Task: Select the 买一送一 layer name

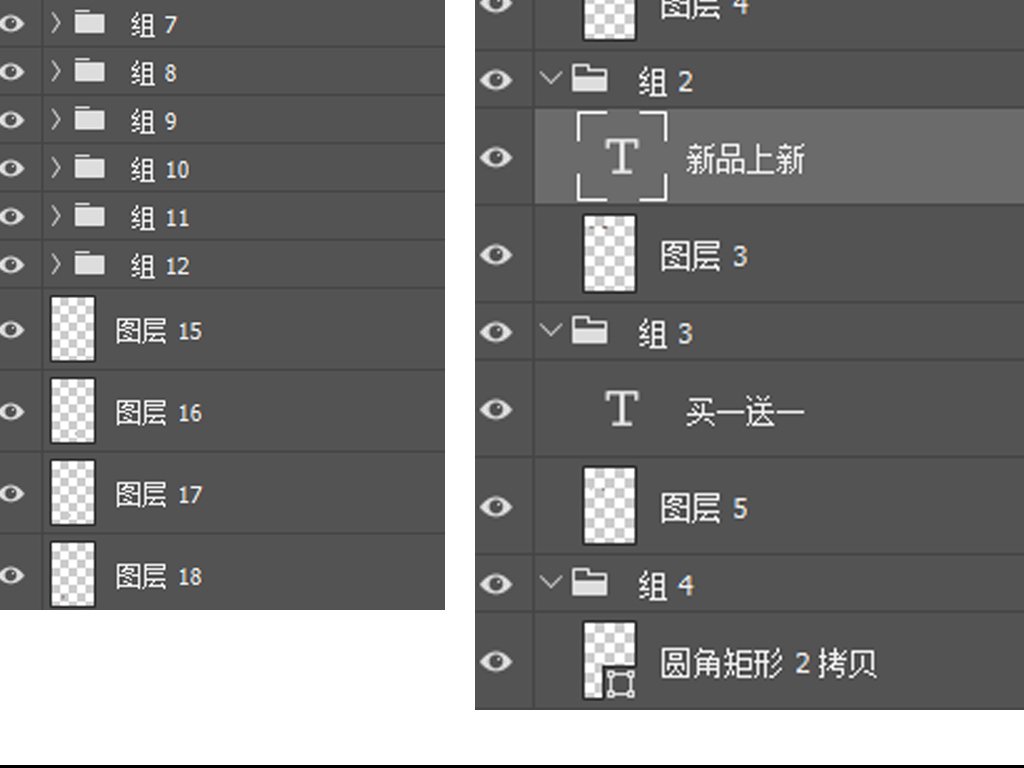Action: click(745, 411)
